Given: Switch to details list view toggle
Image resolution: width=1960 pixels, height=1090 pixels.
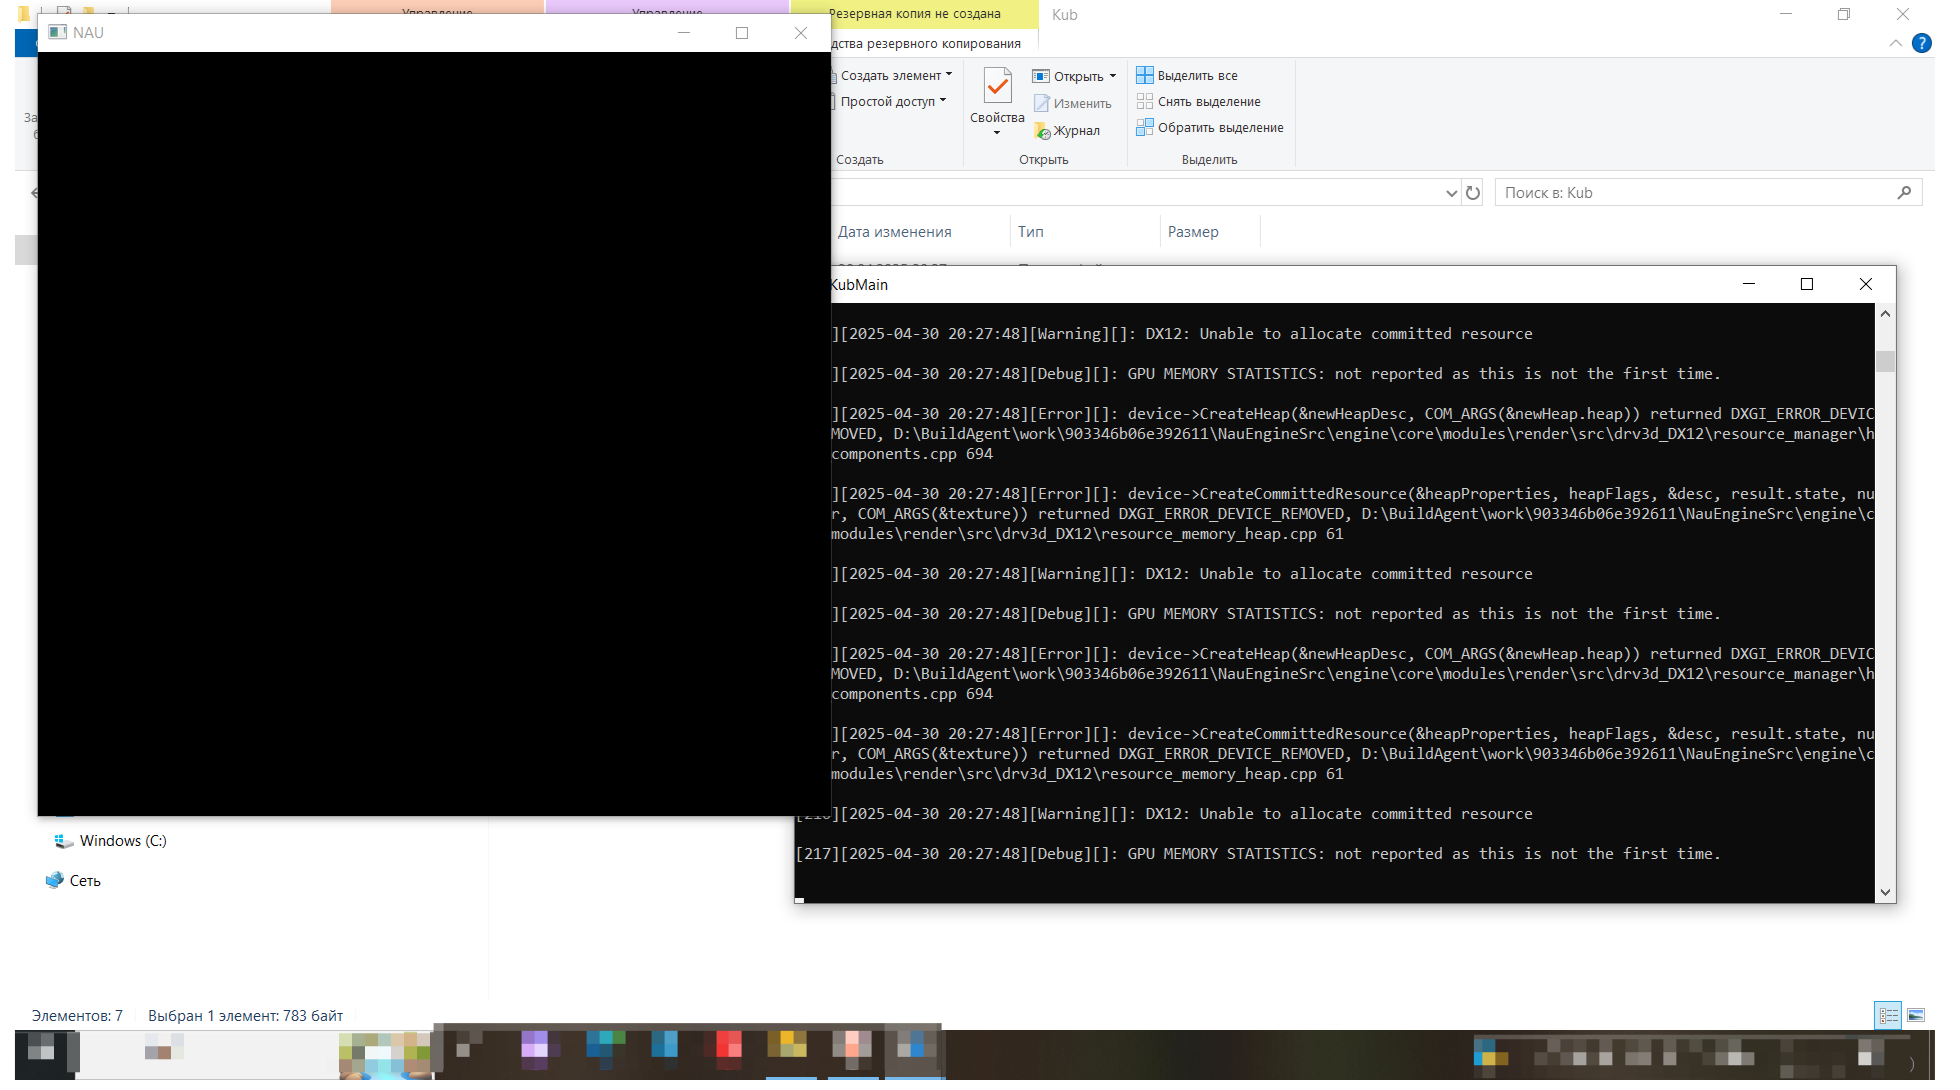Looking at the screenshot, I should click(x=1888, y=1016).
